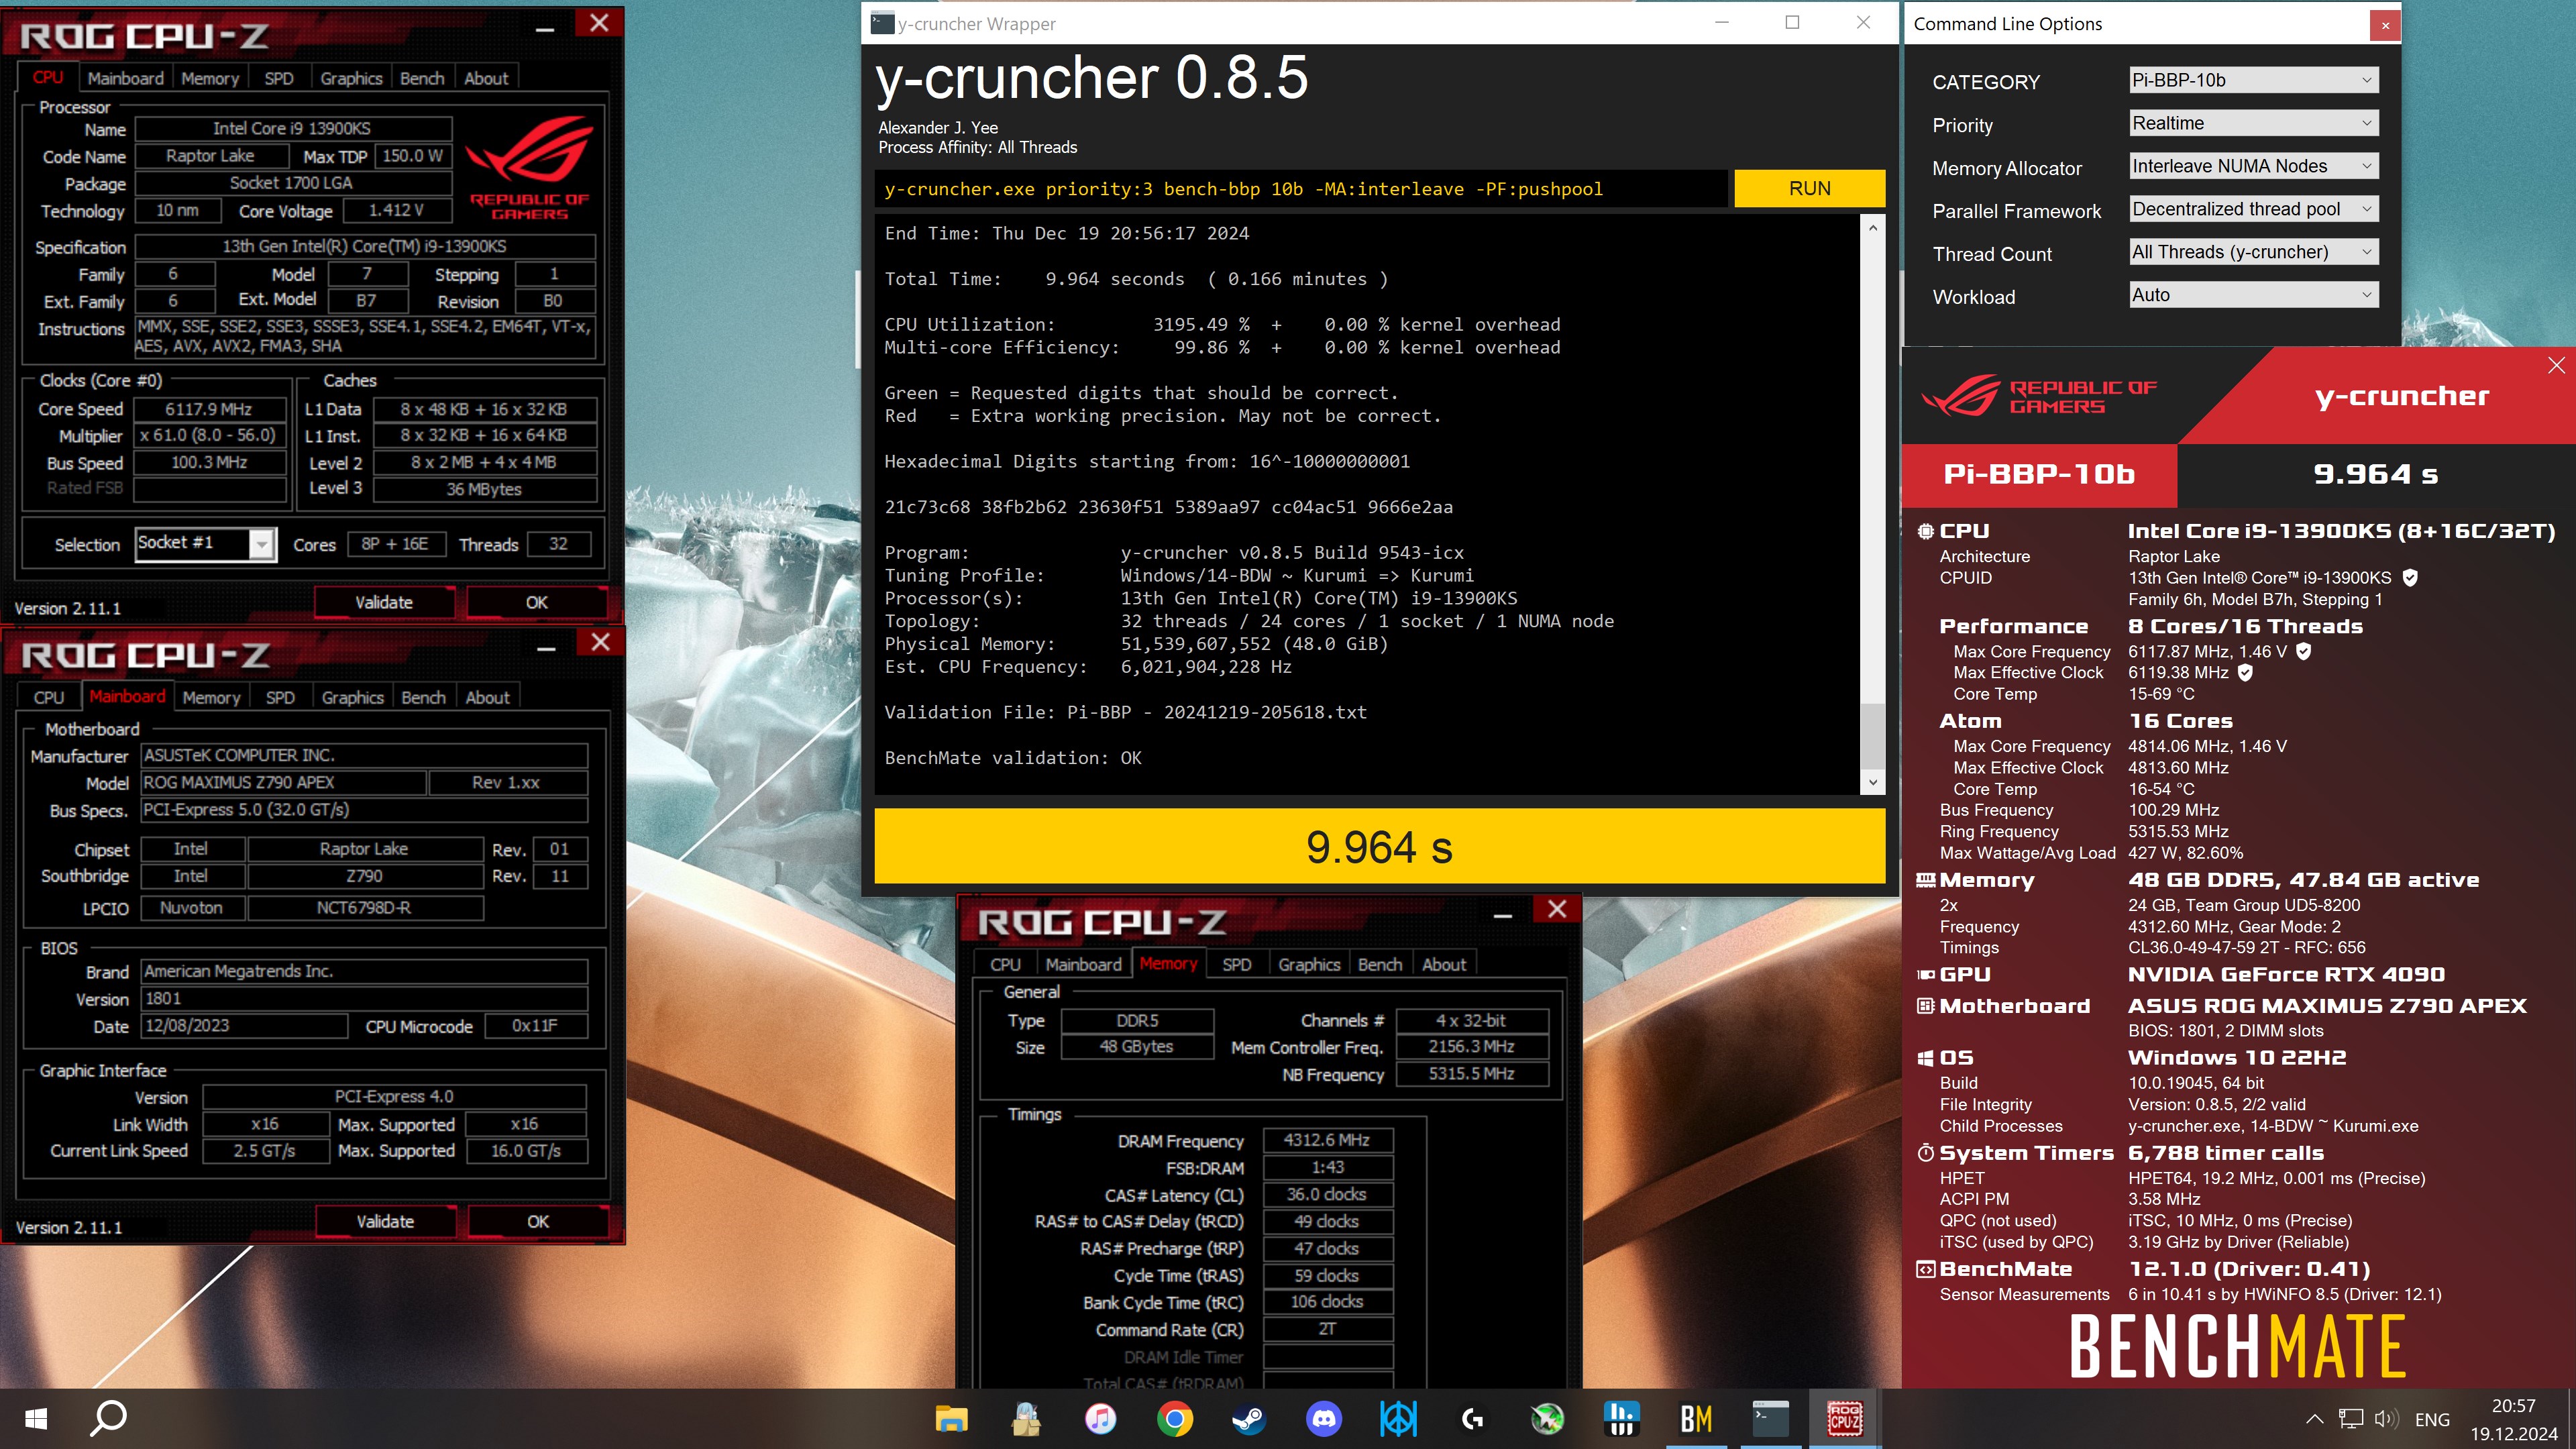The height and width of the screenshot is (1449, 2576).
Task: Click OK in CPU-Z Mainboard window
Action: [538, 1221]
